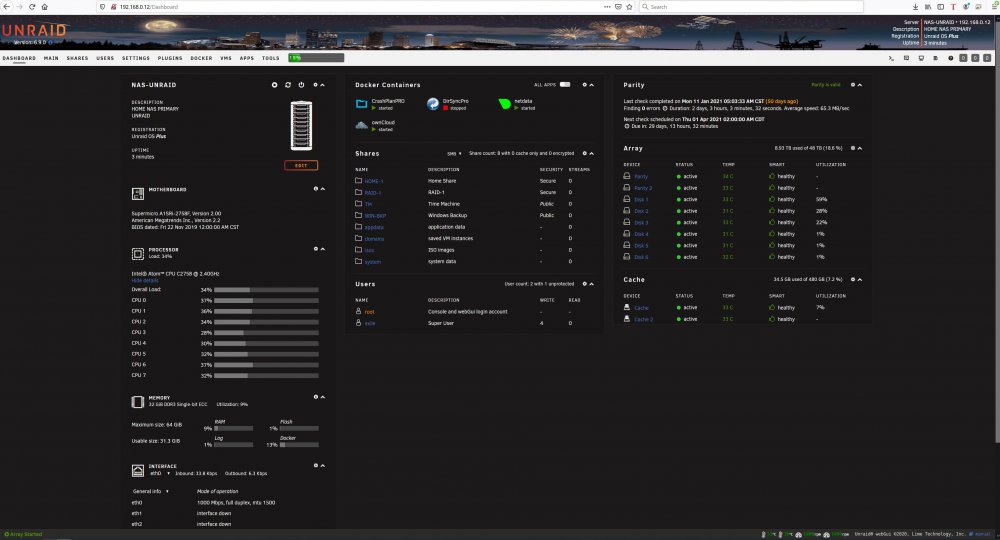Collapse the Array panel

click(x=860, y=149)
